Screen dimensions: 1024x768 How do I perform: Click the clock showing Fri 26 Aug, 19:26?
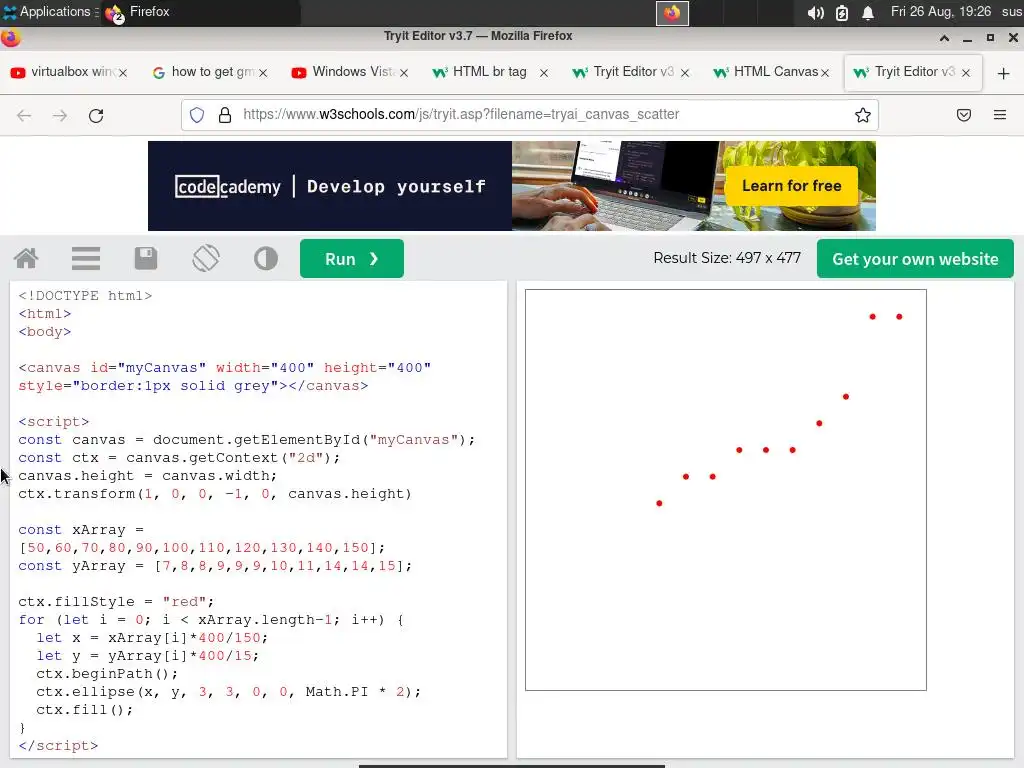941,12
